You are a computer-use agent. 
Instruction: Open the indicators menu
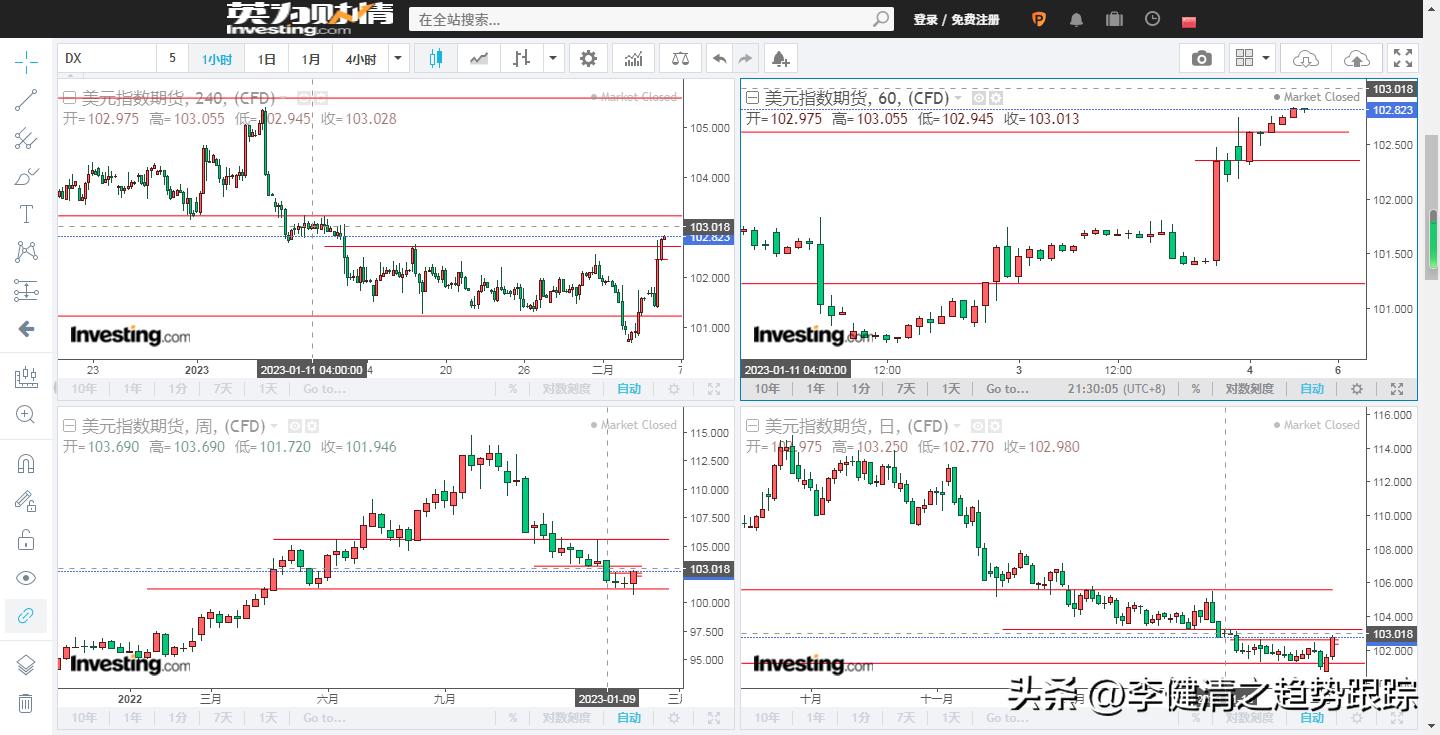tap(633, 59)
